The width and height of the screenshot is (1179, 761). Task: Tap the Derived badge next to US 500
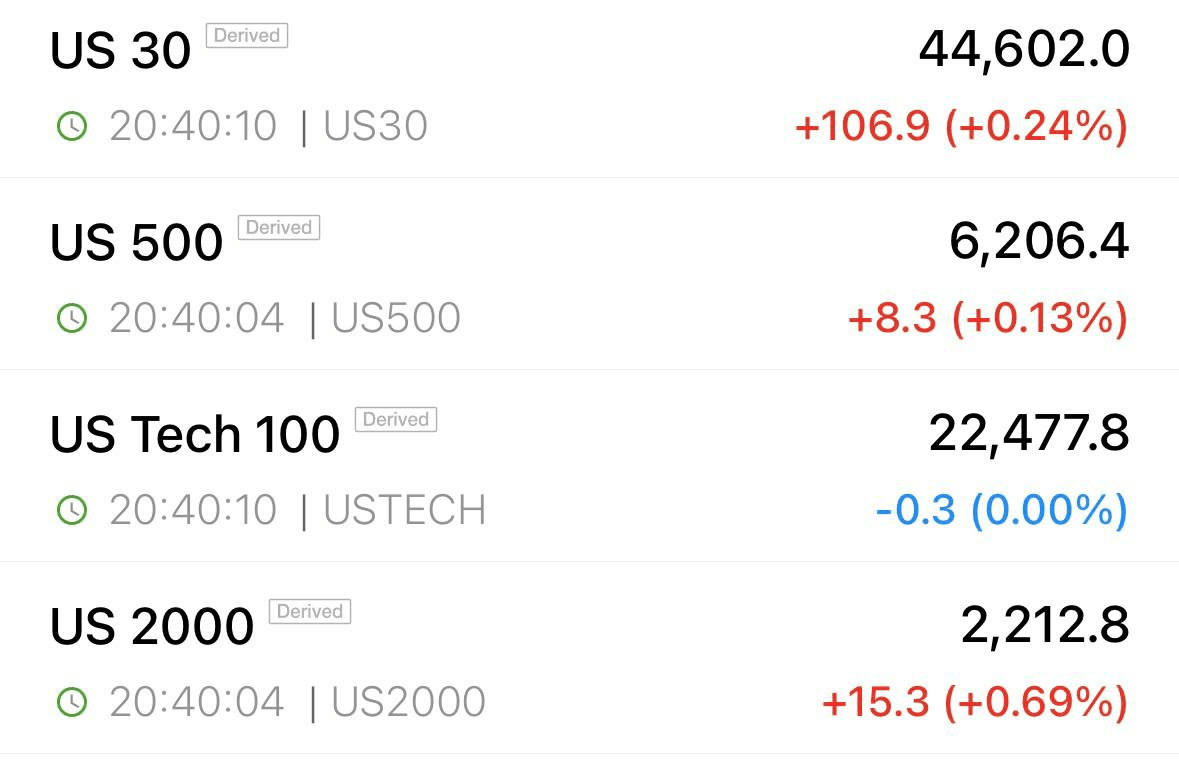click(279, 227)
